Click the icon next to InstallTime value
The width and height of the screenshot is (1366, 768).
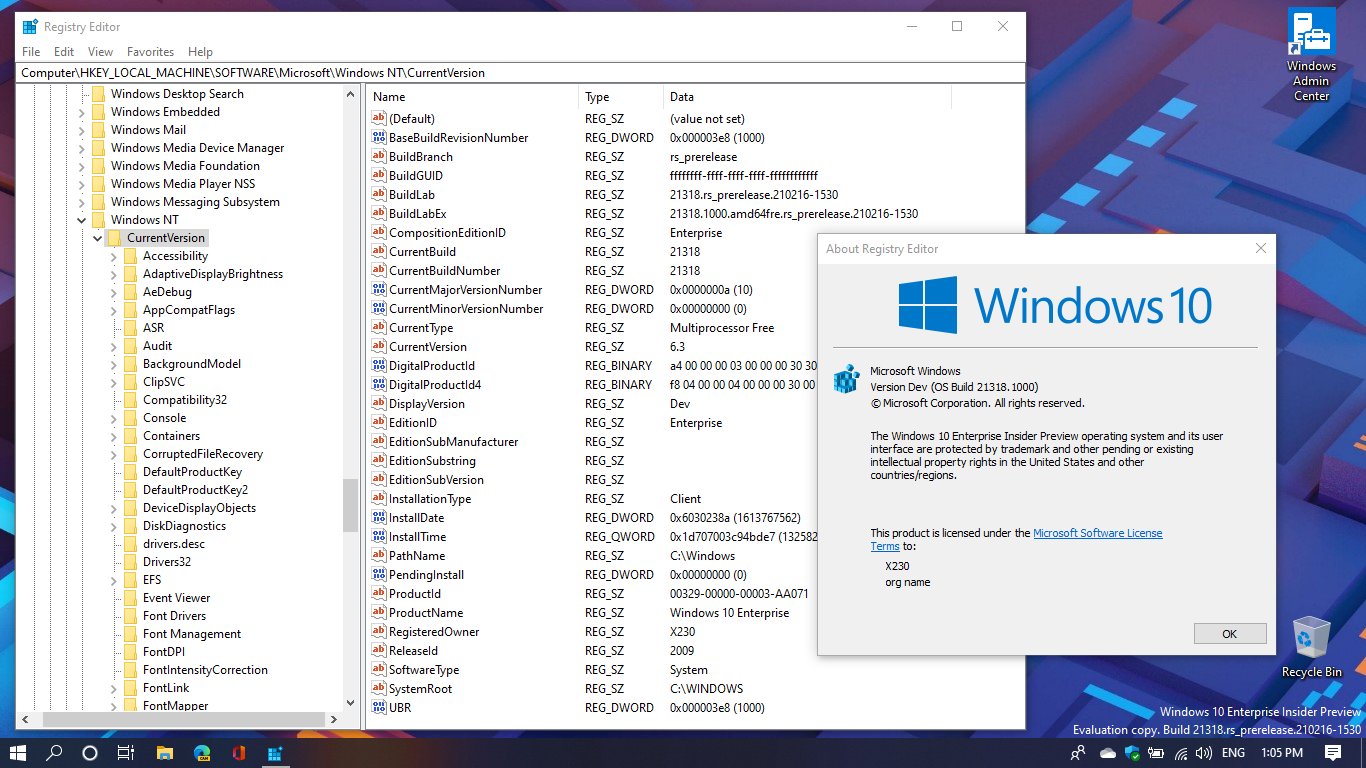(x=378, y=537)
